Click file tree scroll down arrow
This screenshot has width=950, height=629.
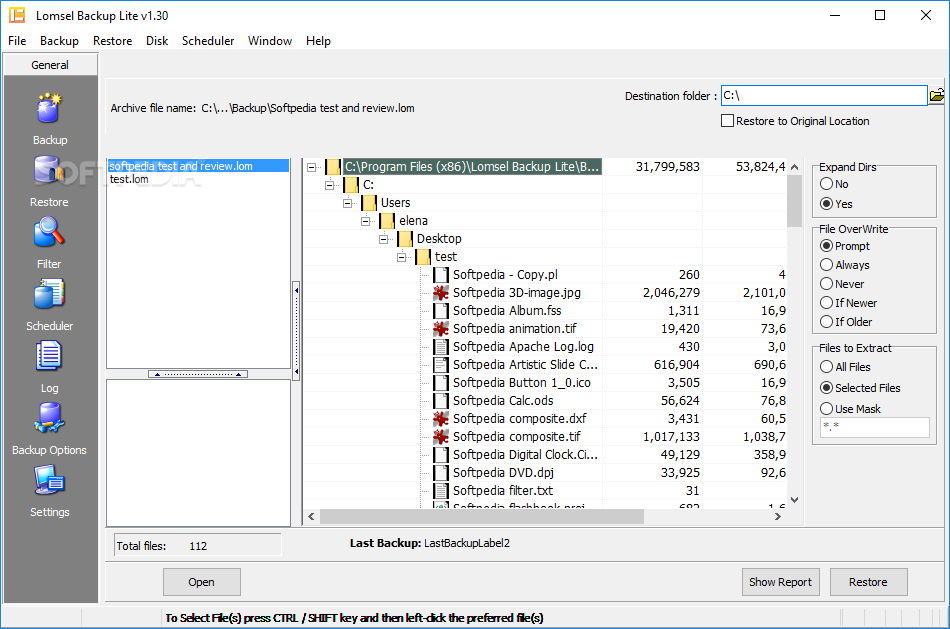click(794, 500)
